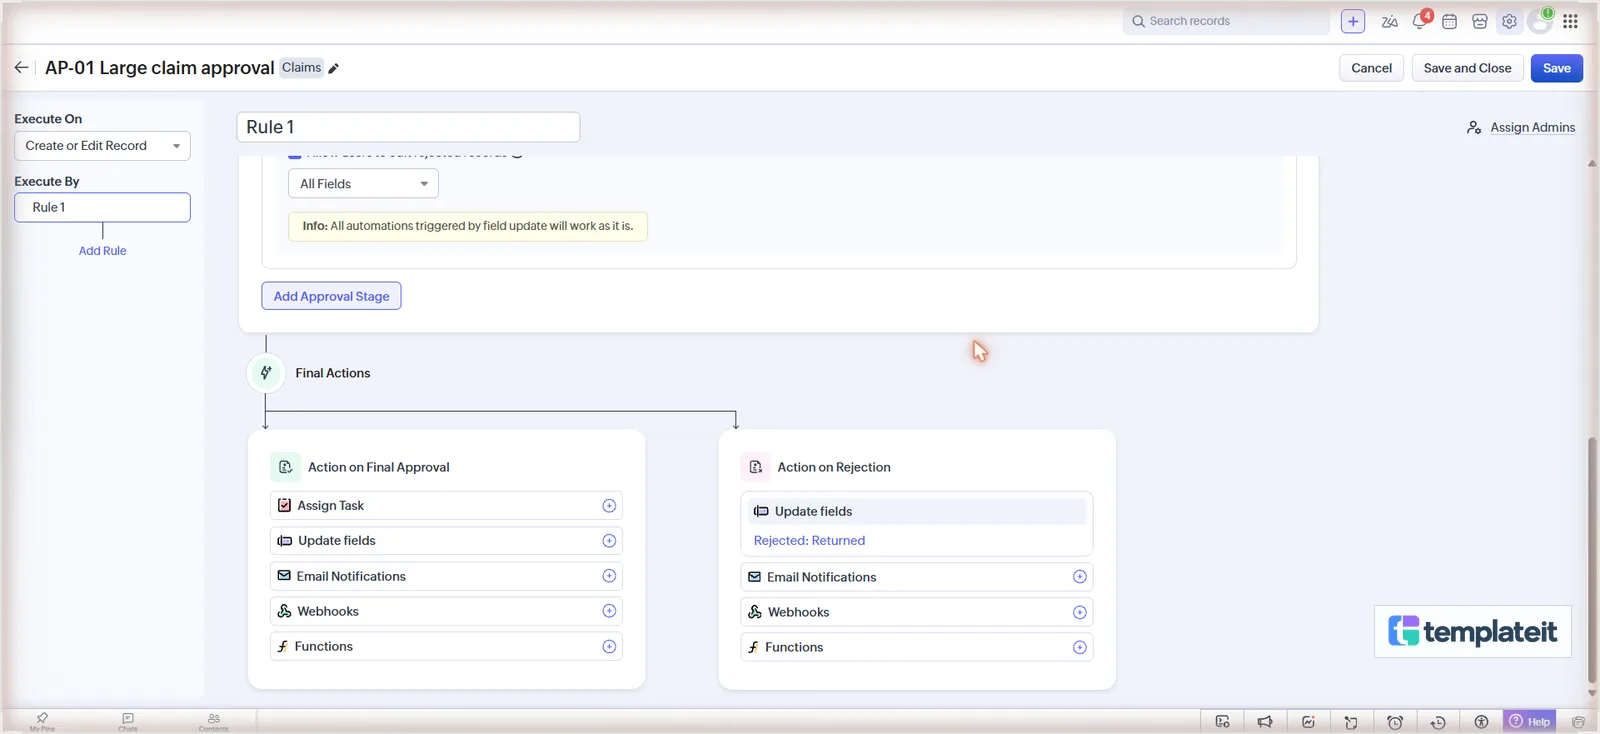Open the Help button in bottom bar
This screenshot has height=734, width=1600.
coord(1530,722)
